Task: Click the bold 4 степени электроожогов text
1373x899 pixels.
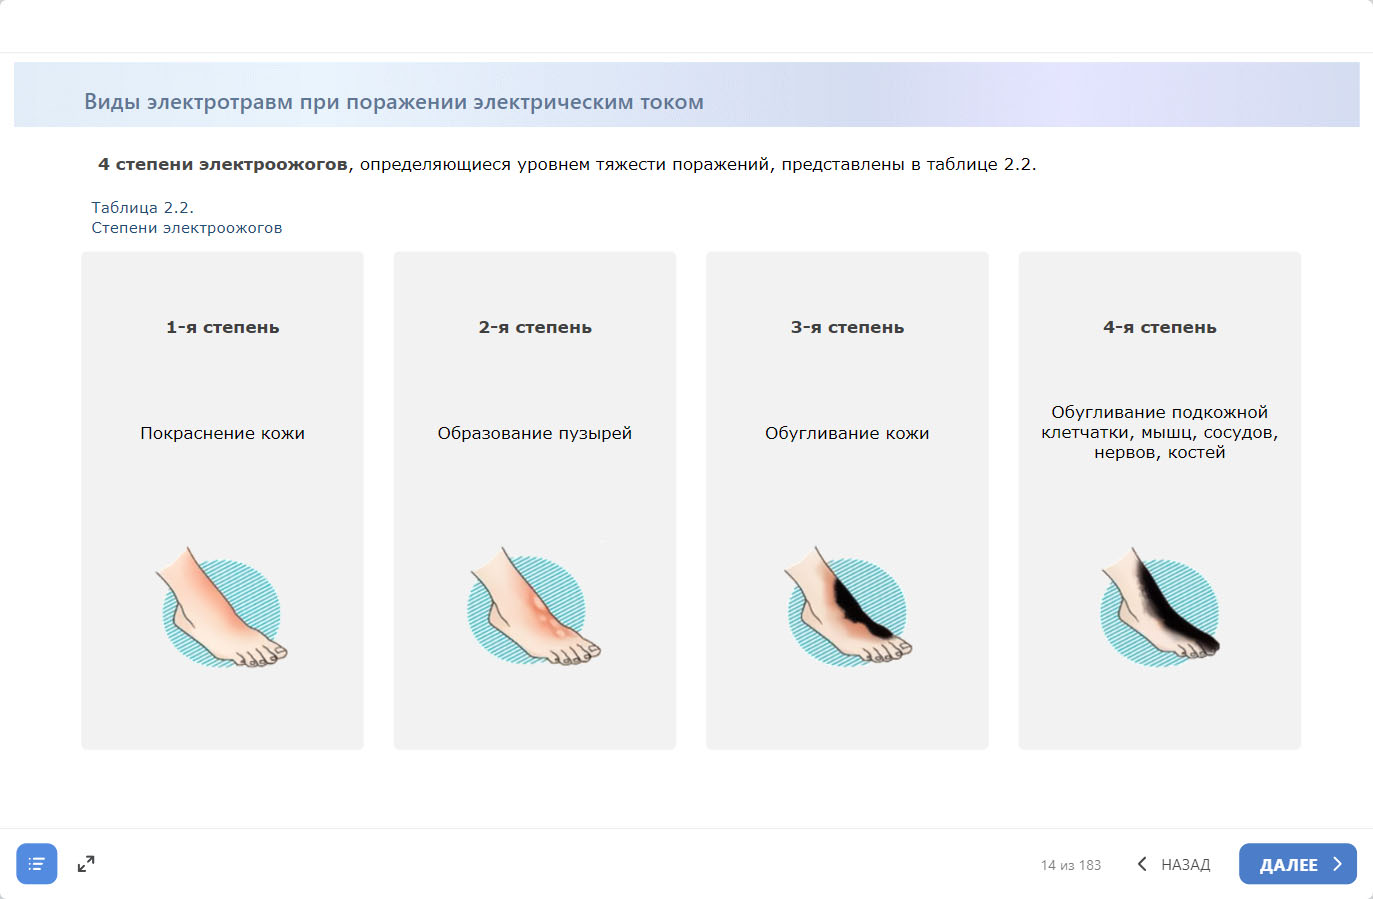Action: [x=222, y=164]
